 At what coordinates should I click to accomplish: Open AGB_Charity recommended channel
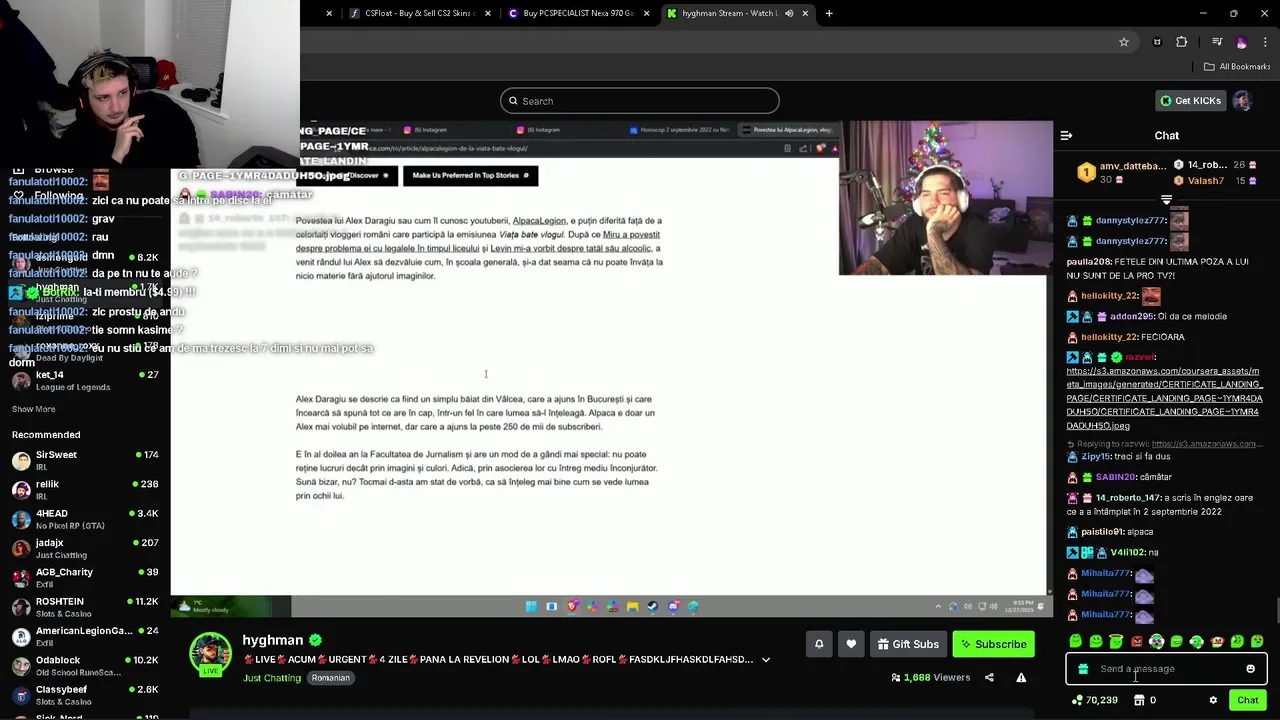point(85,577)
